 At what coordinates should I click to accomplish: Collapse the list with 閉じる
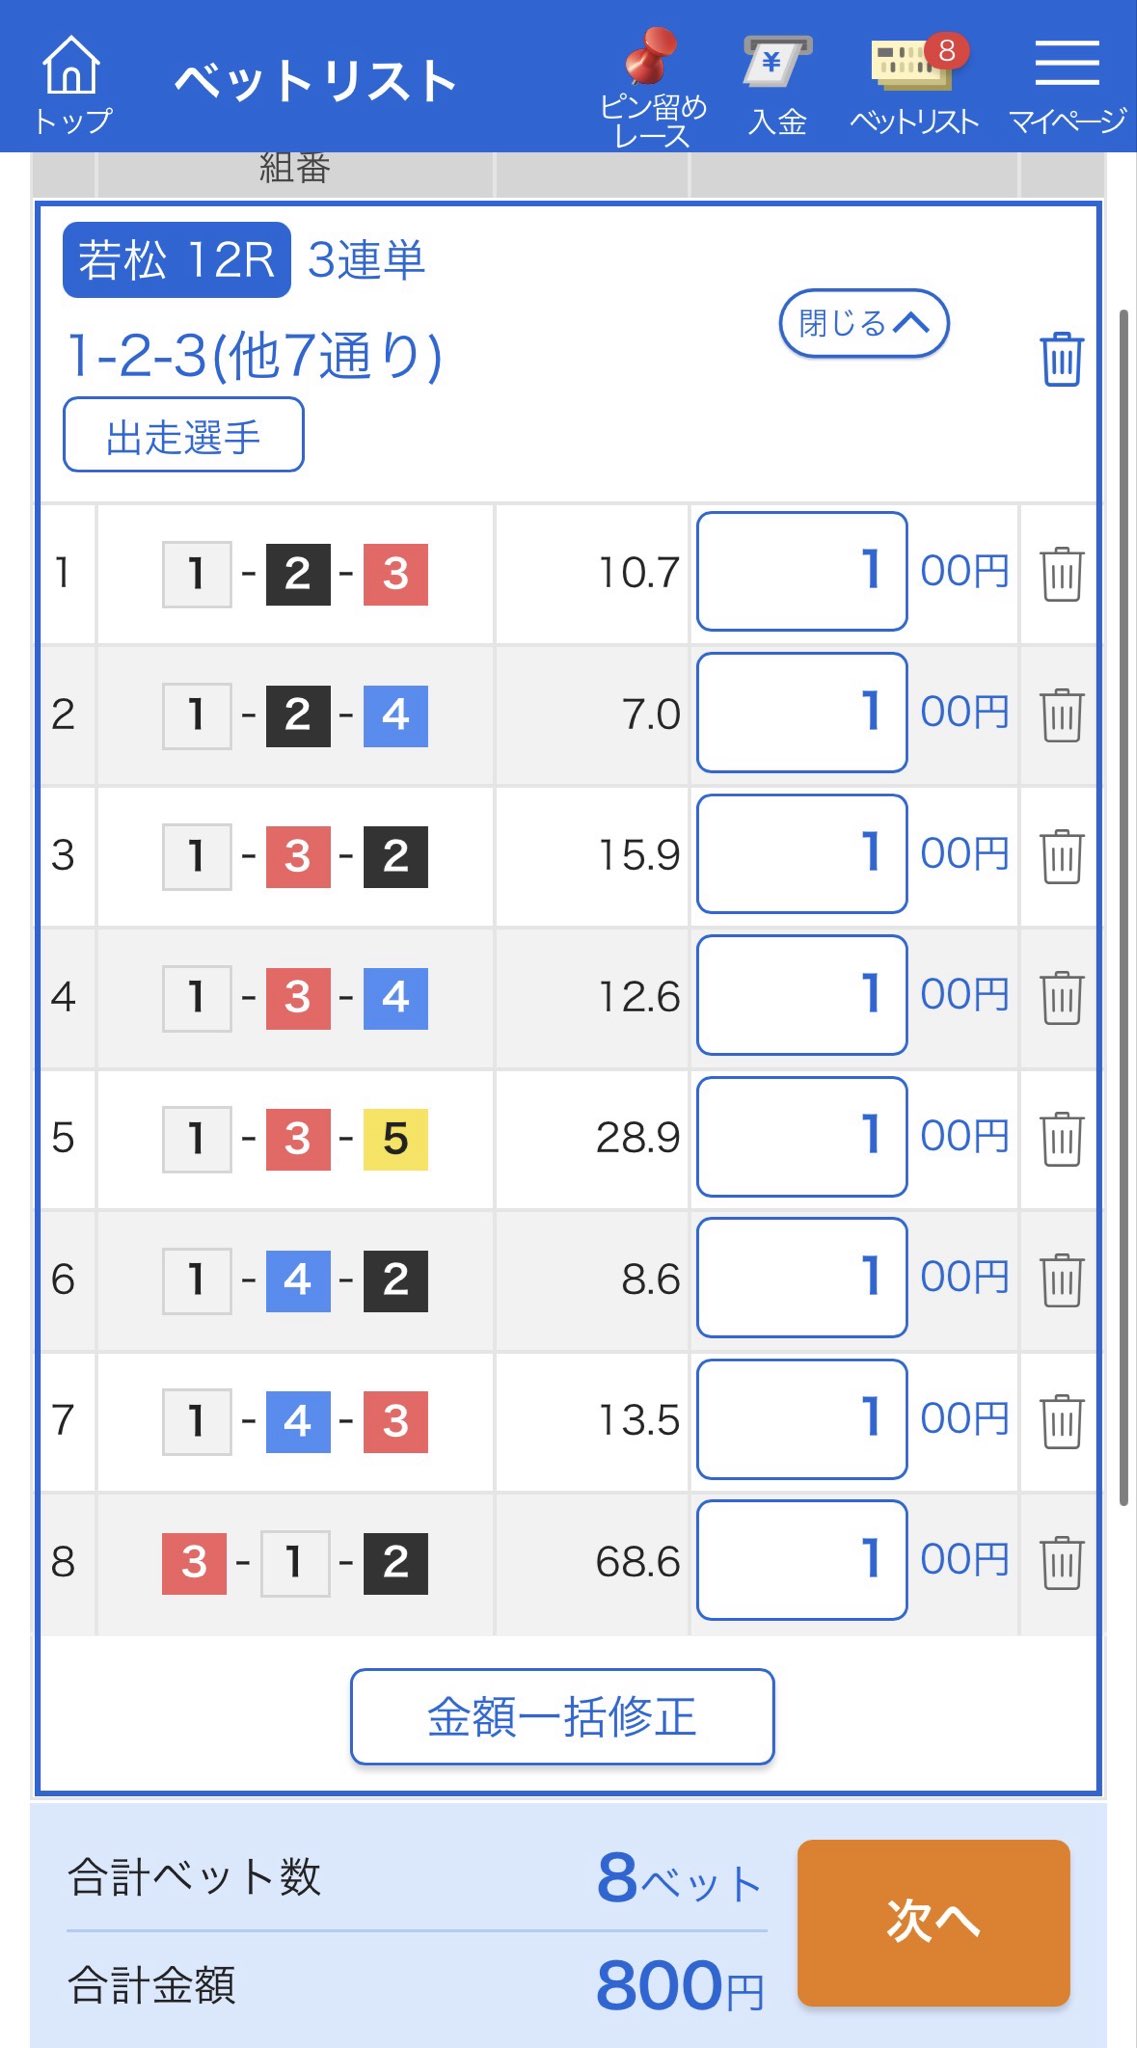[x=864, y=323]
